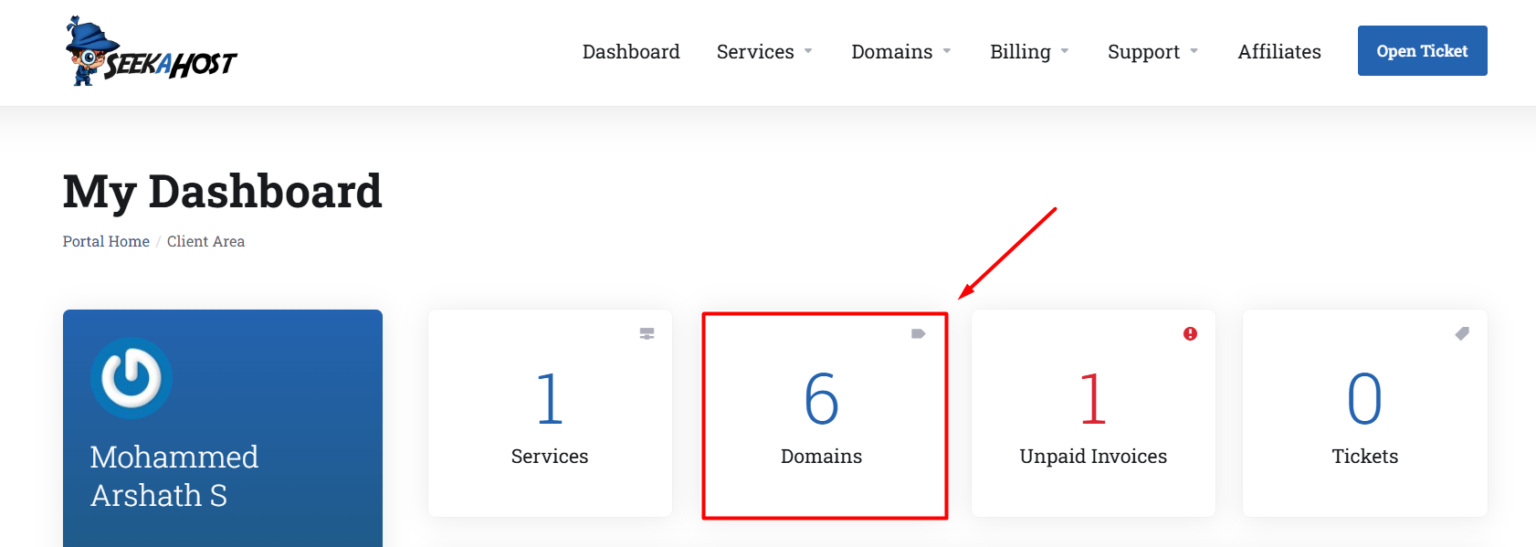1536x547 pixels.
Task: Click the tag icon on Domains card
Action: (918, 334)
